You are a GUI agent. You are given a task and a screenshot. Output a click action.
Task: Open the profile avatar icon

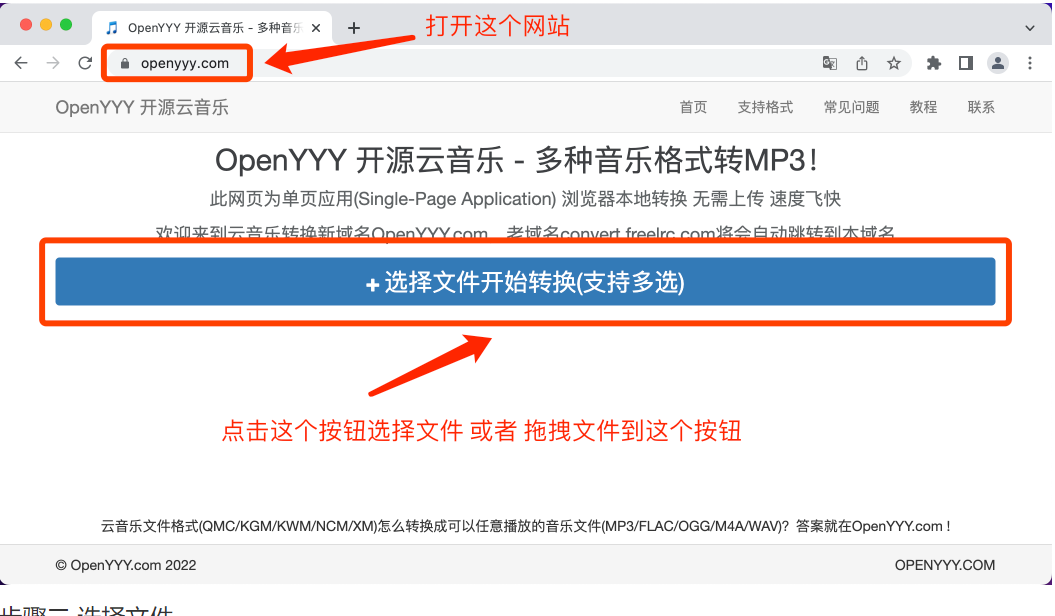pyautogui.click(x=998, y=63)
